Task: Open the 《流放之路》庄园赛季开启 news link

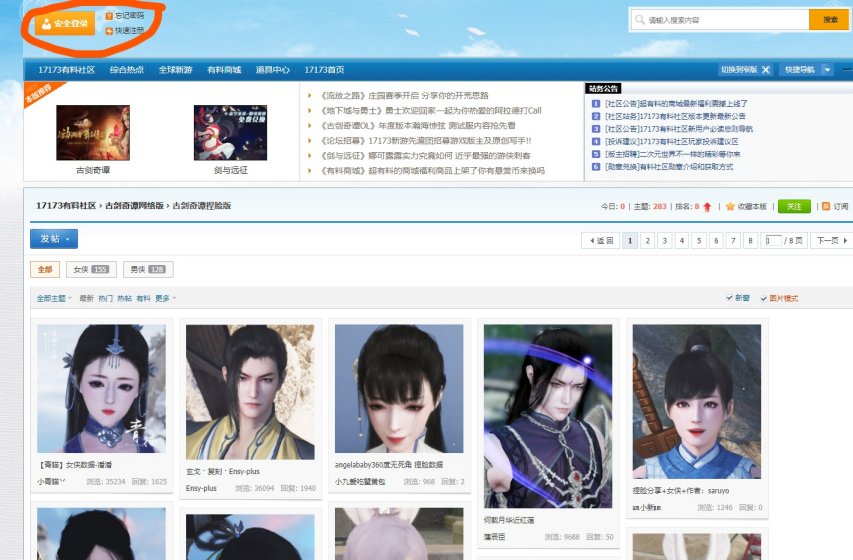Action: click(x=404, y=95)
